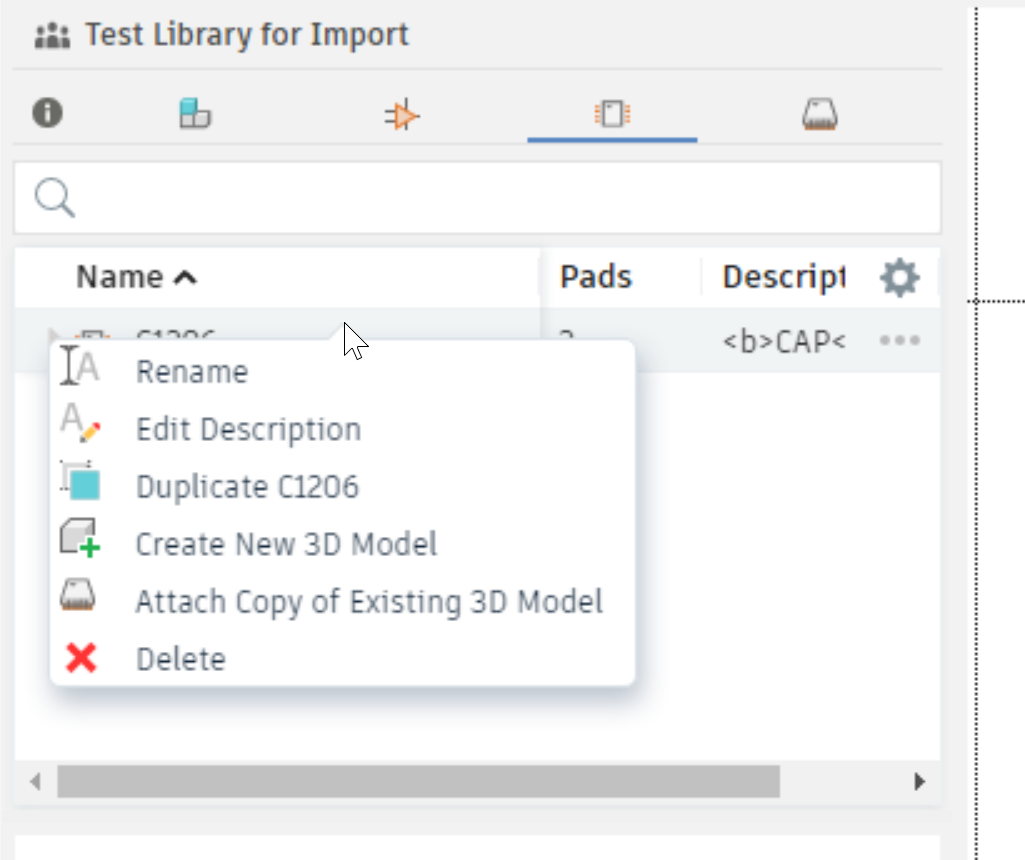This screenshot has width=1025, height=860.
Task: Select the footprints tab icon
Action: [611, 114]
